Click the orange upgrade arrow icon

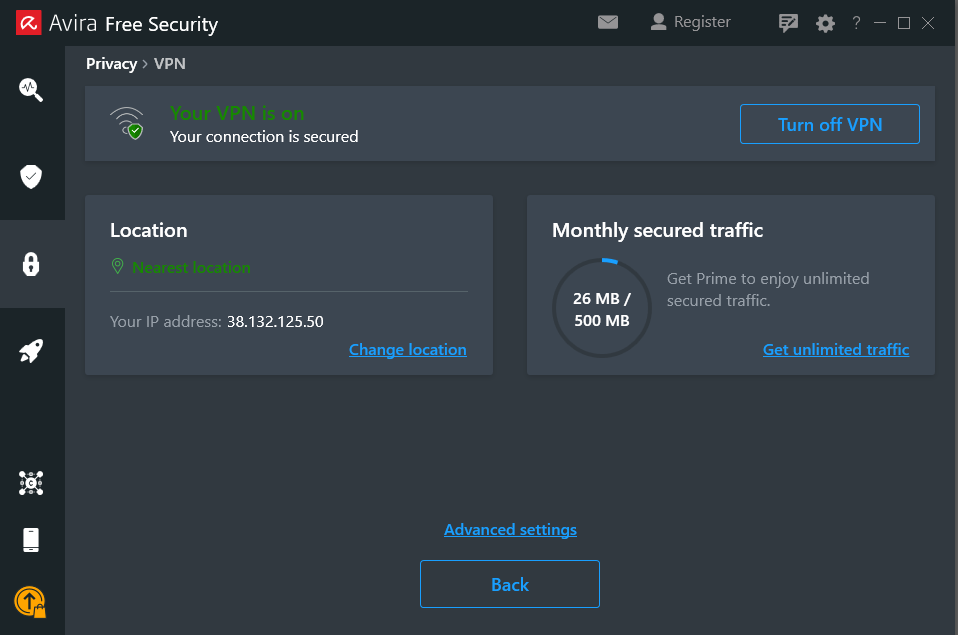pos(31,602)
